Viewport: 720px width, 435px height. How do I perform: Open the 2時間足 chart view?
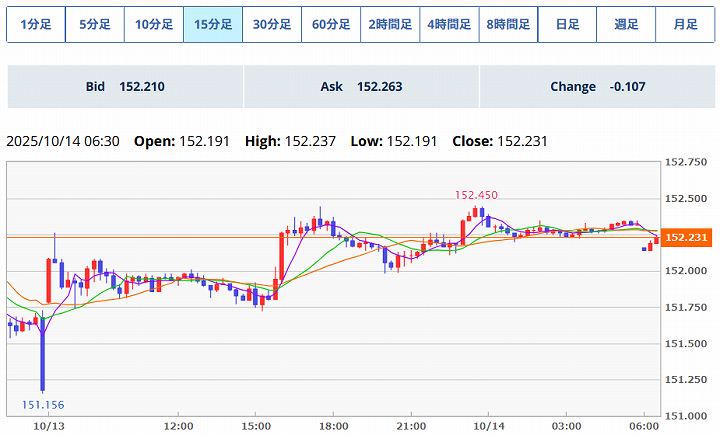coord(389,25)
